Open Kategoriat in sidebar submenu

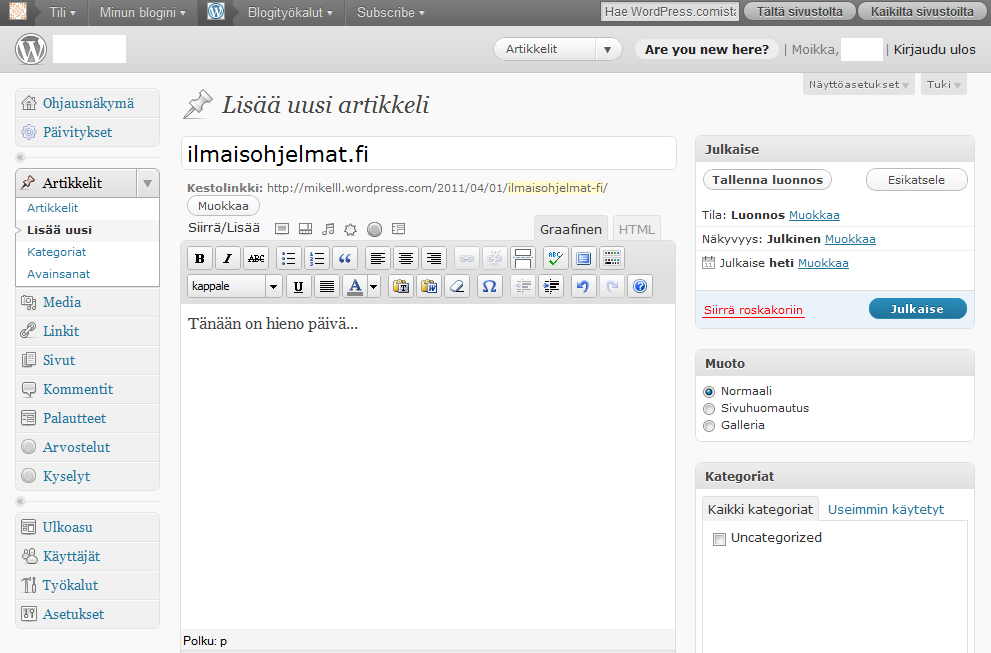pyautogui.click(x=56, y=252)
